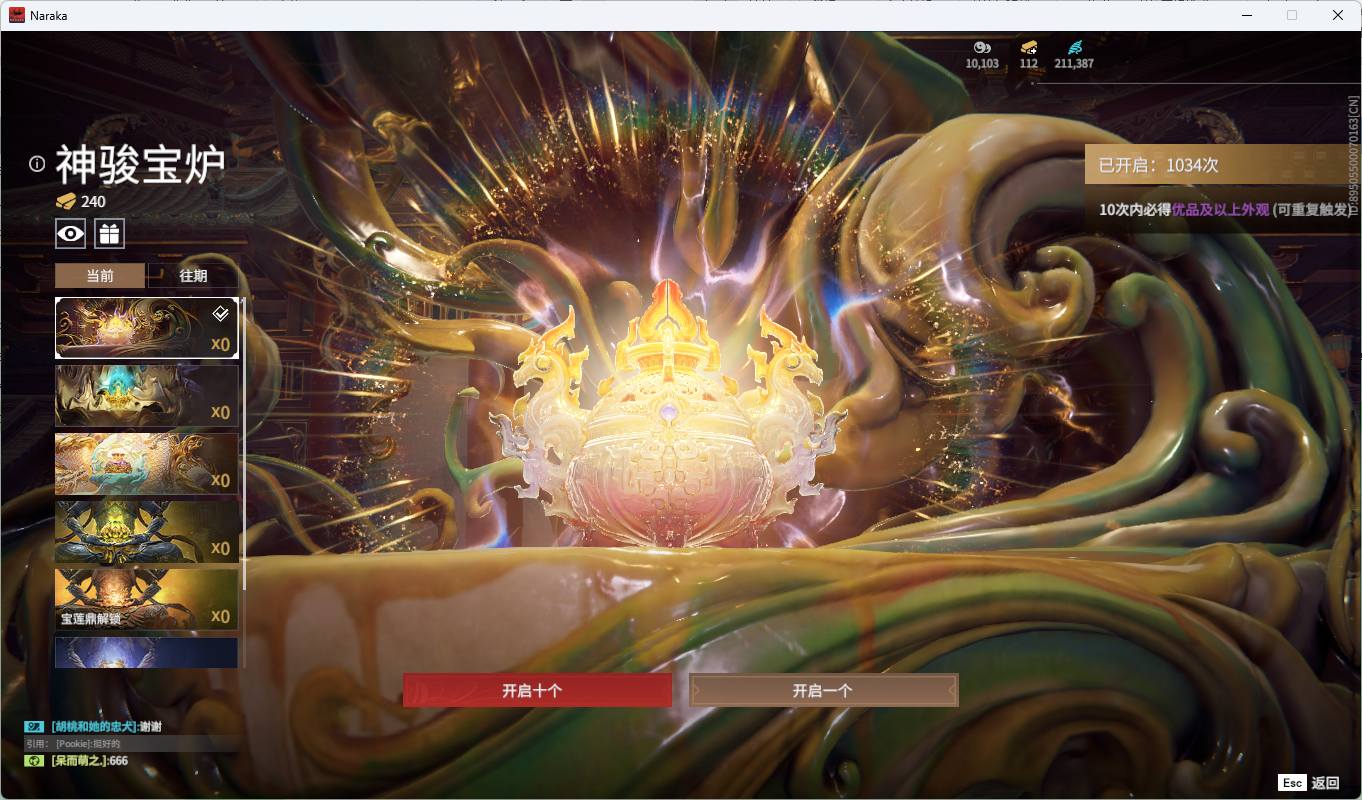Click the info icon beside 神骏宝炉
Viewport: 1362px width, 800px height.
(x=37, y=164)
